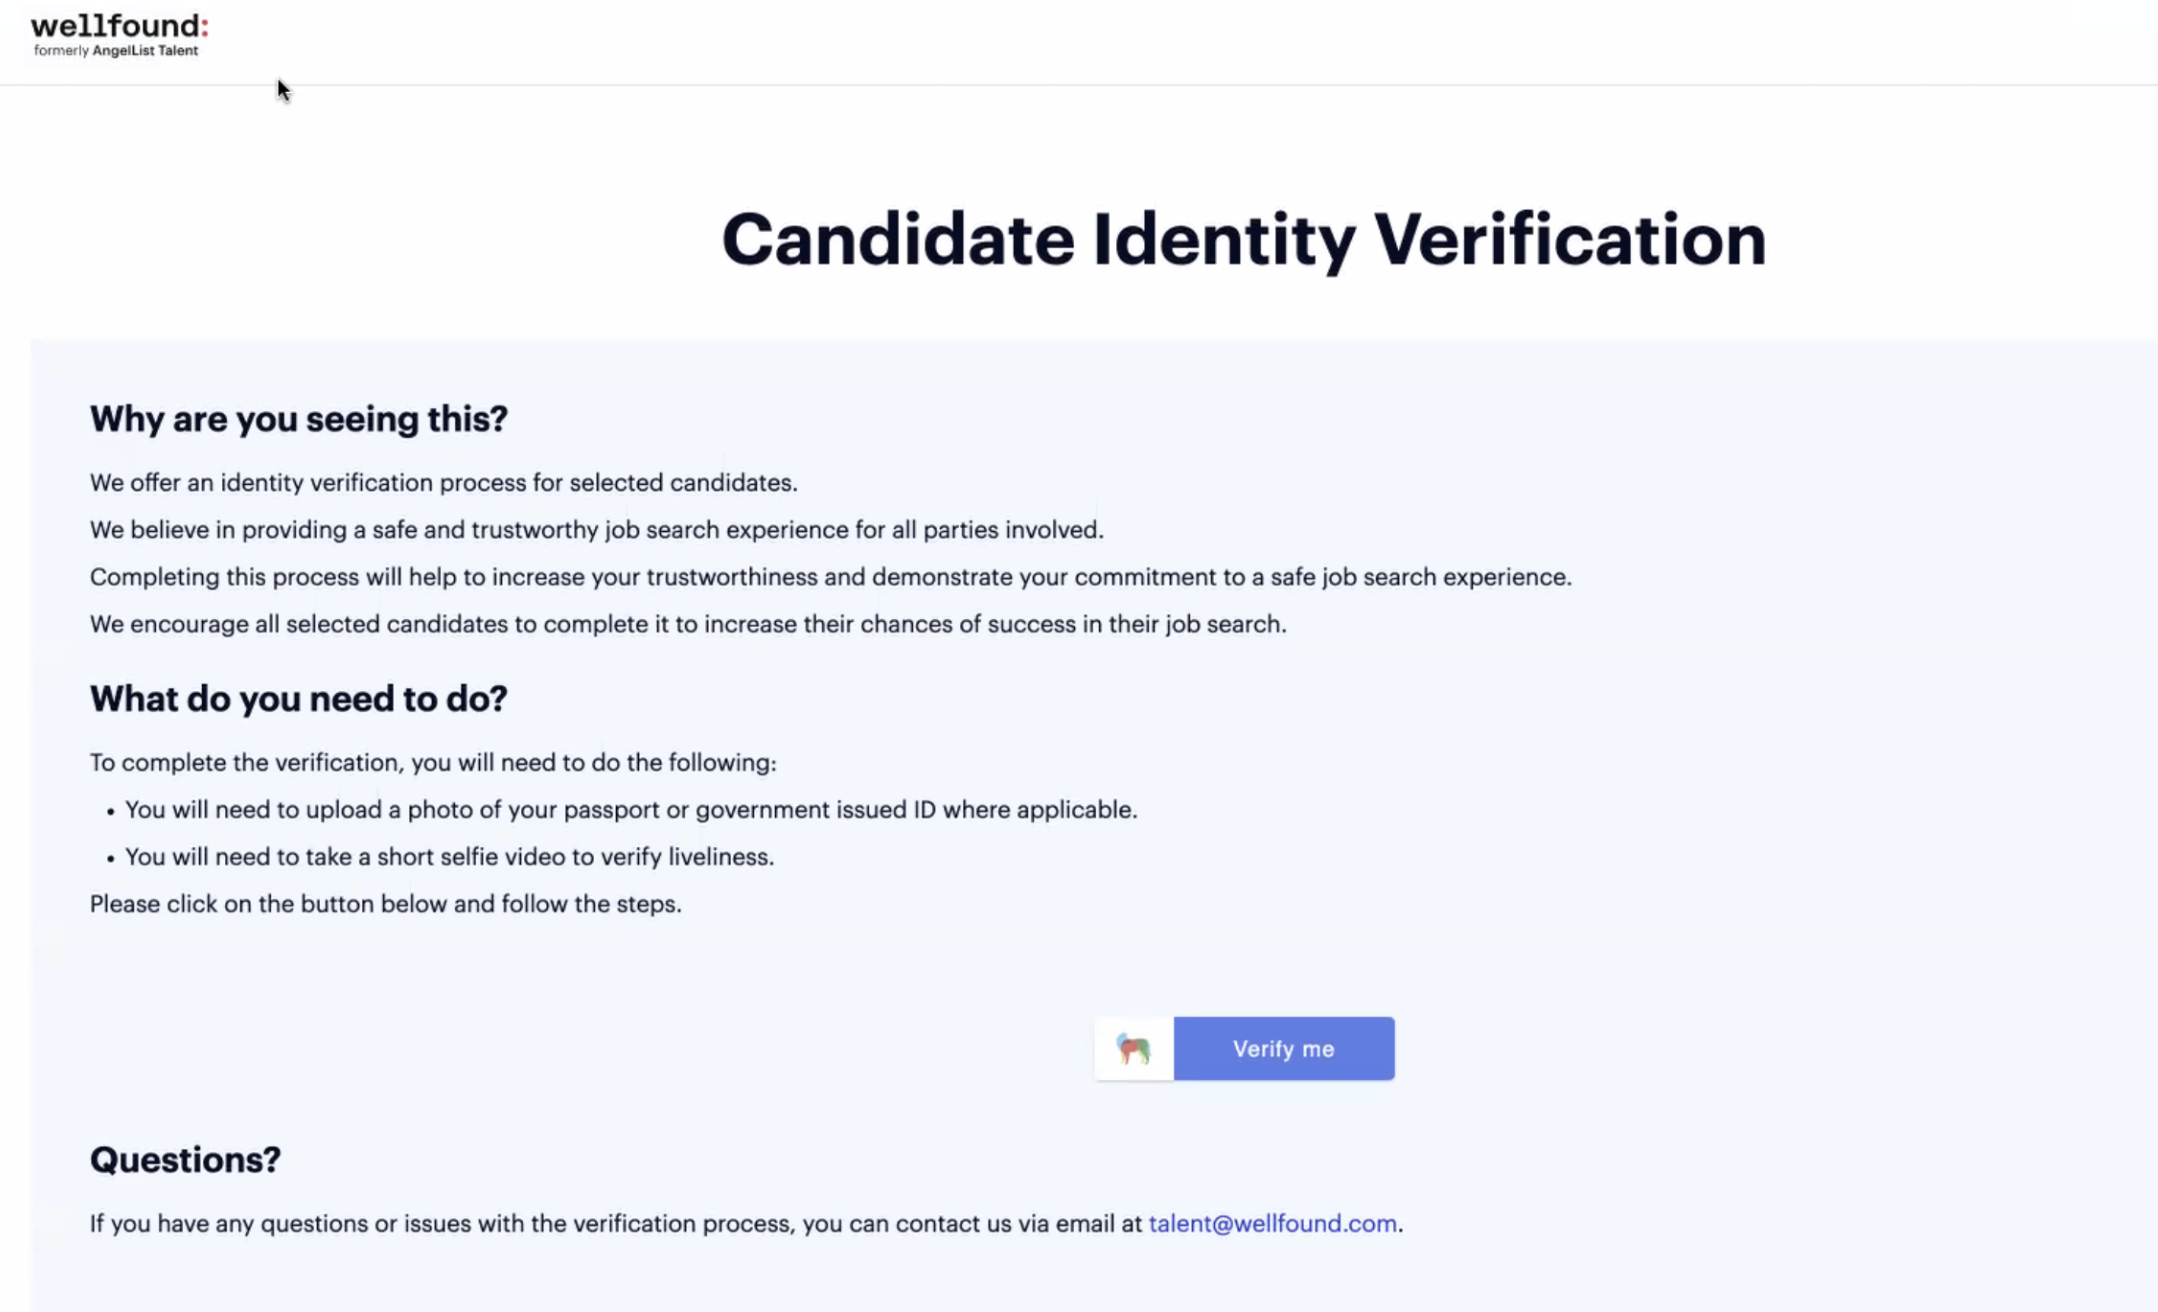Click the 'Completing this process will help' sentence
Image resolution: width=2158 pixels, height=1312 pixels.
click(830, 577)
